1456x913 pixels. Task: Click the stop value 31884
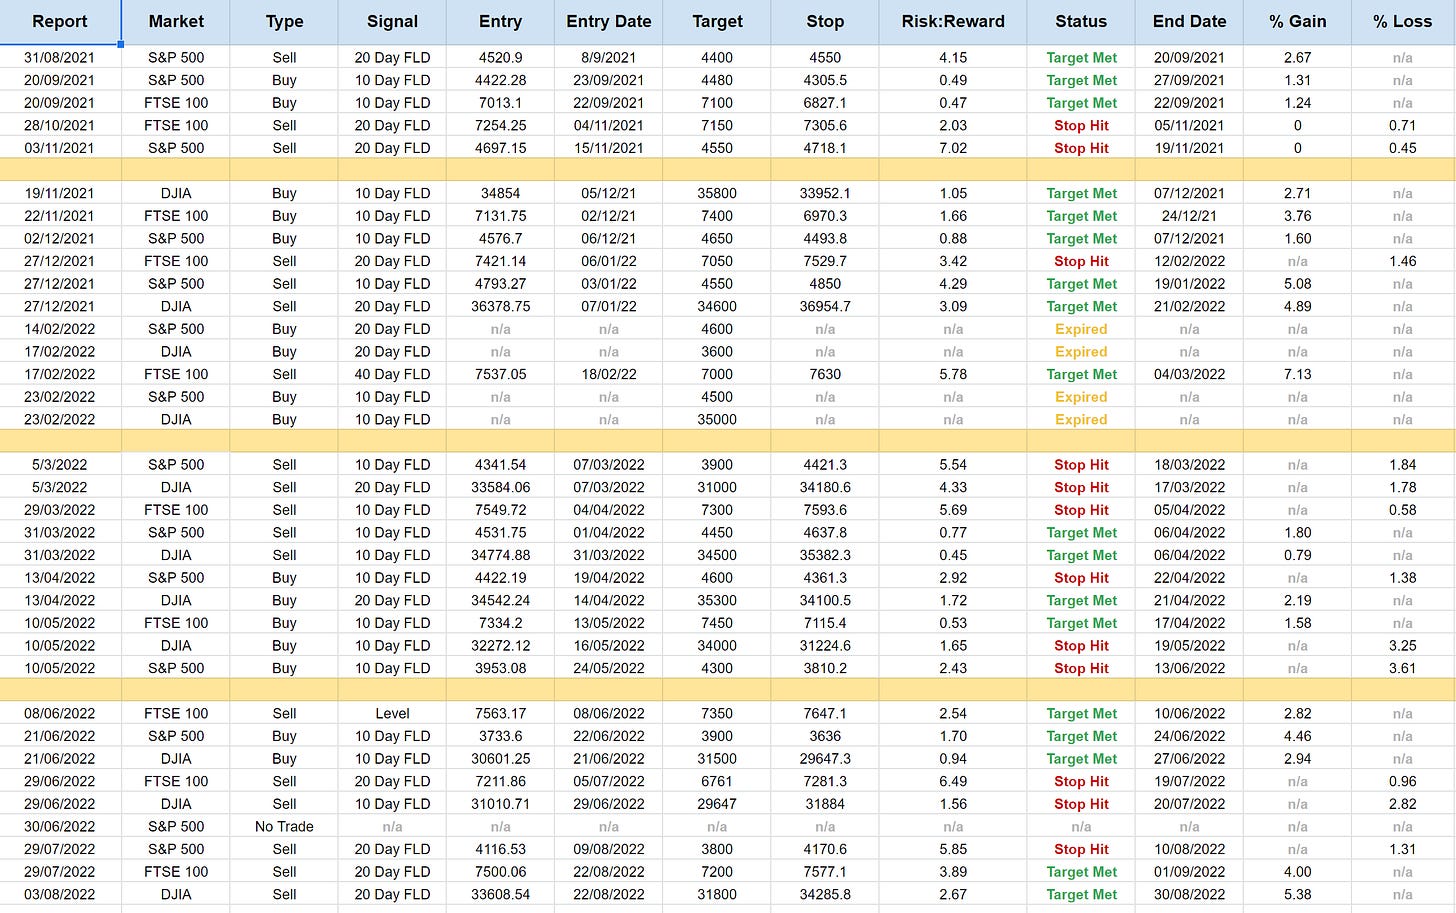coord(825,804)
